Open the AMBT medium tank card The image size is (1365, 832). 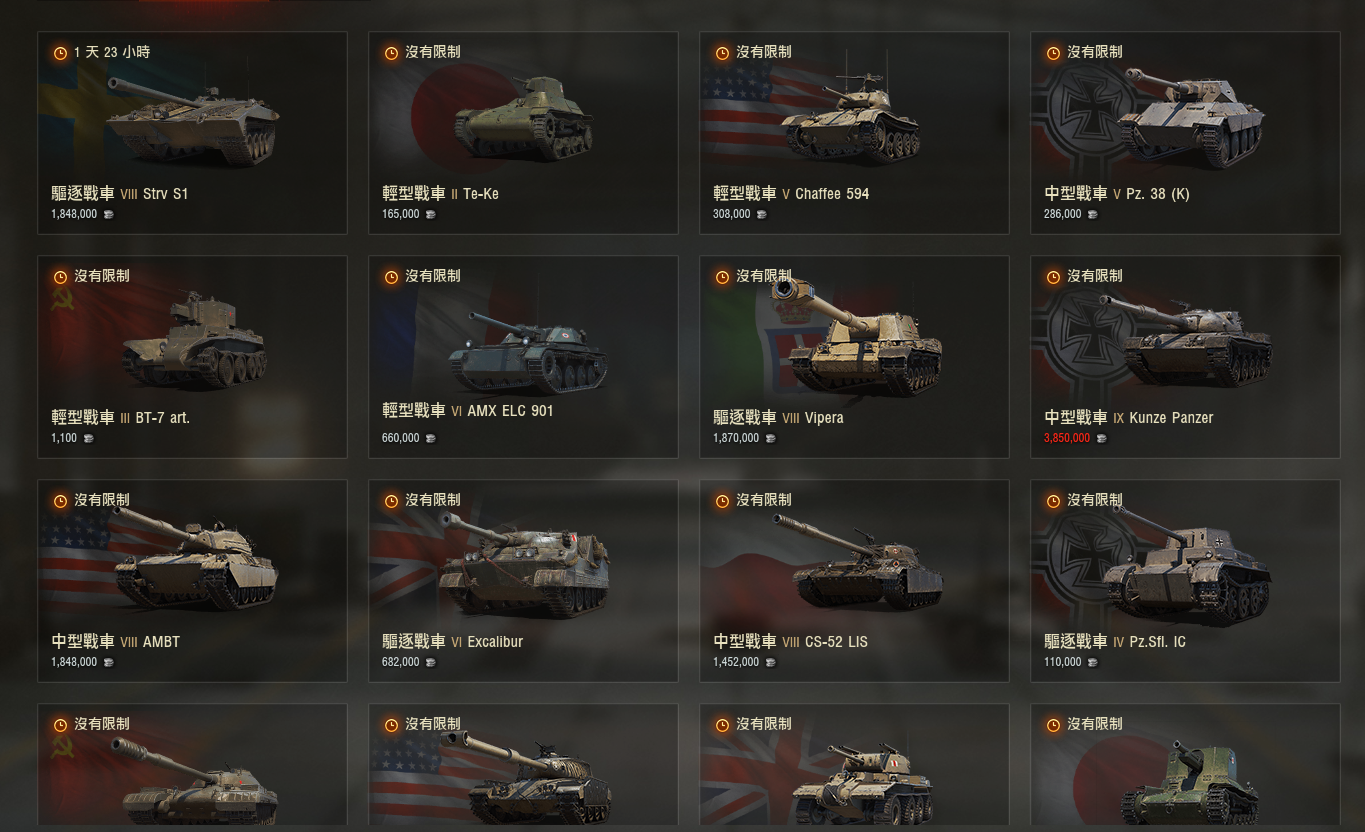tap(192, 581)
